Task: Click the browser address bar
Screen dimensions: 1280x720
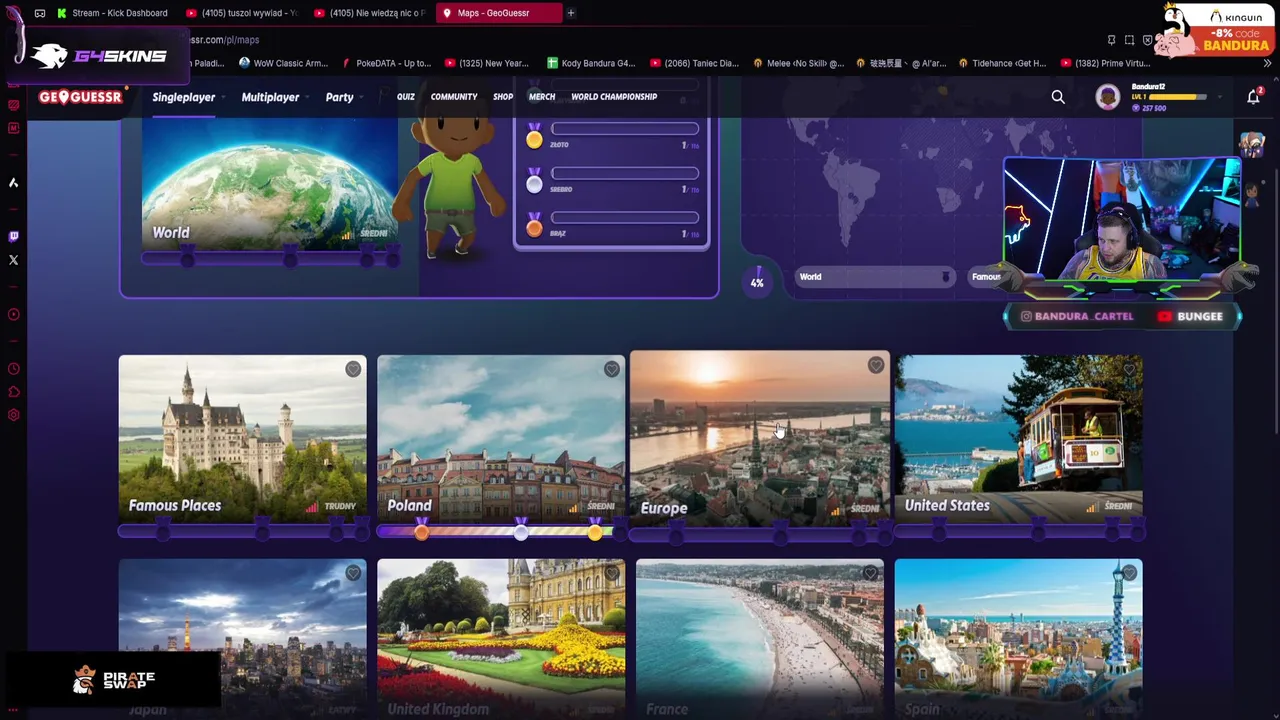Action: [x=640, y=40]
